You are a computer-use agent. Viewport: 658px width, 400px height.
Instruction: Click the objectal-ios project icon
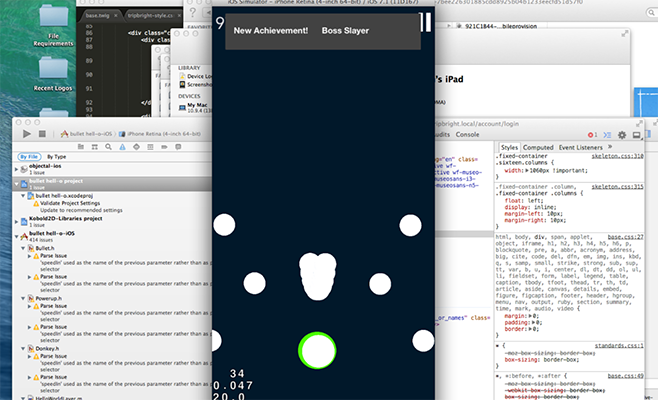click(24, 169)
